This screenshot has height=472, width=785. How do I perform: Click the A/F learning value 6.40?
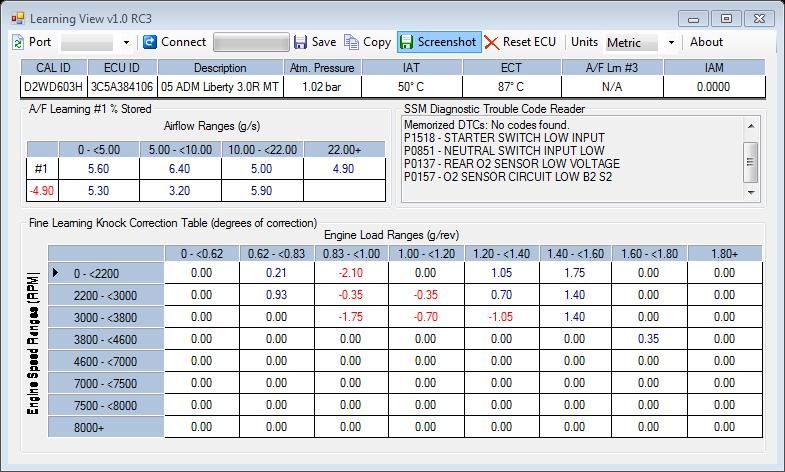180,169
